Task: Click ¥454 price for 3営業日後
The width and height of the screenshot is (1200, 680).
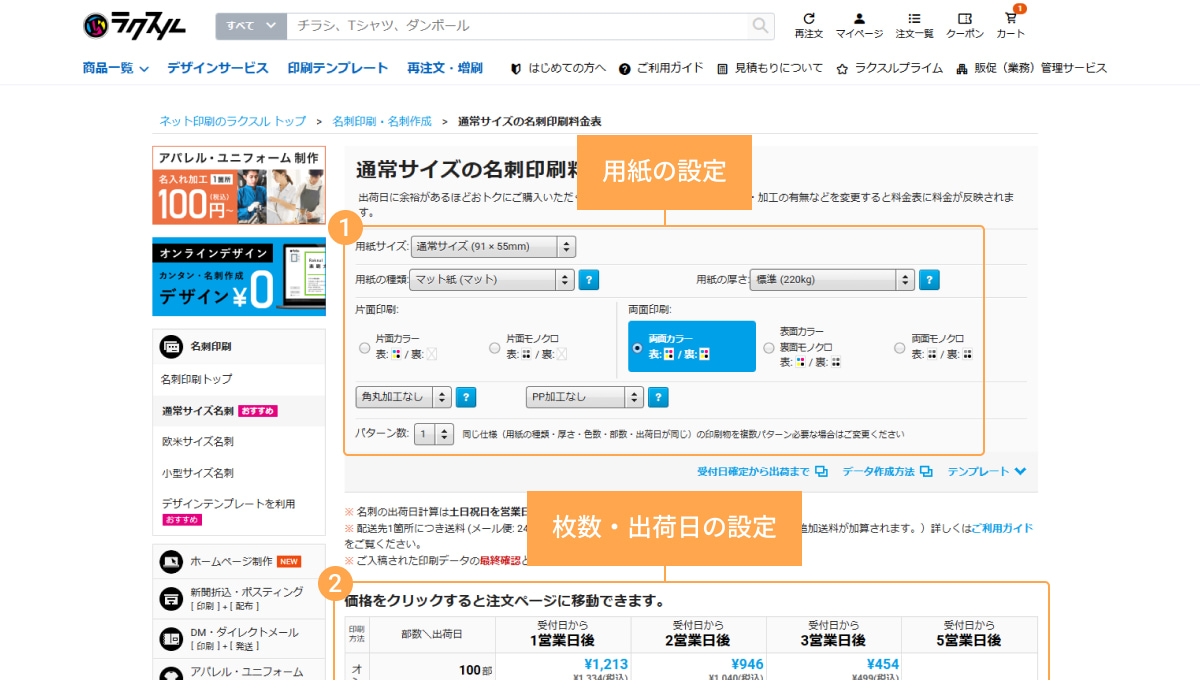Action: (x=883, y=664)
